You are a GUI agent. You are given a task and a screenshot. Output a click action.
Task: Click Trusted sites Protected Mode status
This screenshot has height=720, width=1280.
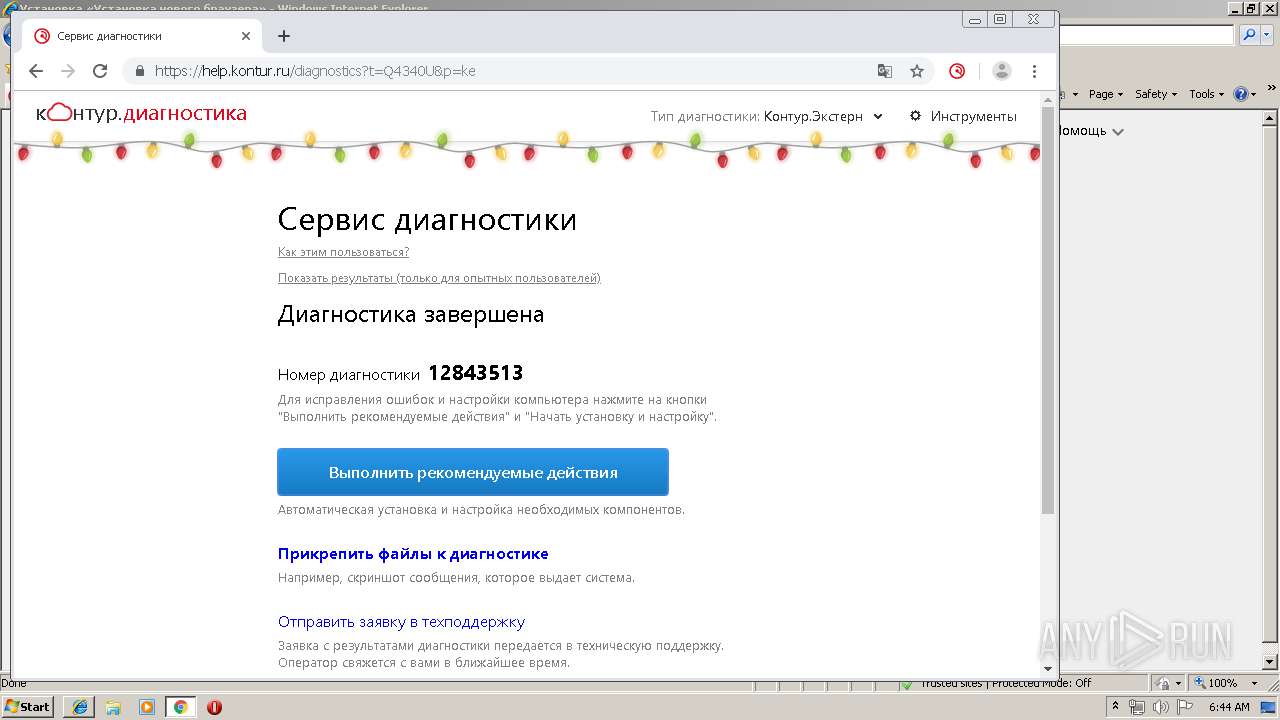coord(1005,683)
